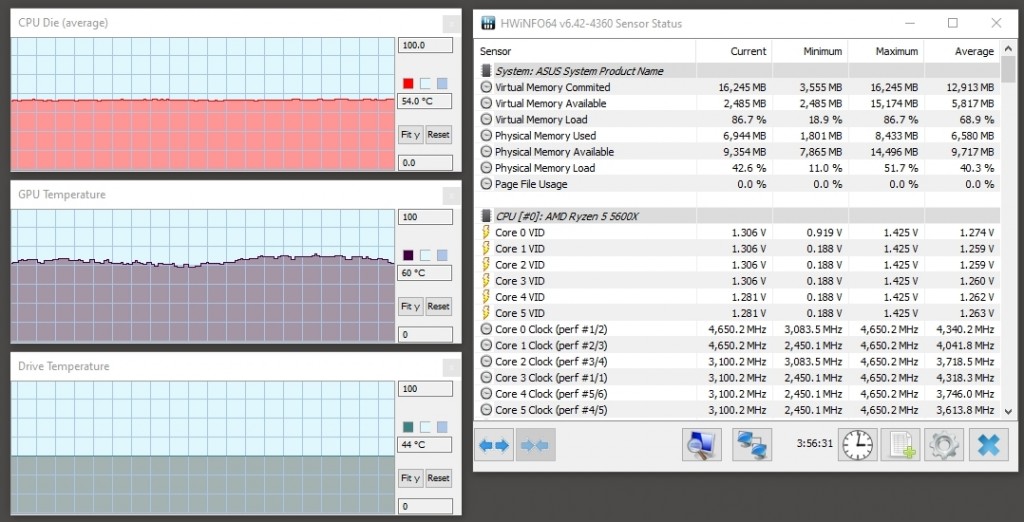The height and width of the screenshot is (522, 1024).
Task: Click the CPU Die graph corner button
Action: coord(451,24)
